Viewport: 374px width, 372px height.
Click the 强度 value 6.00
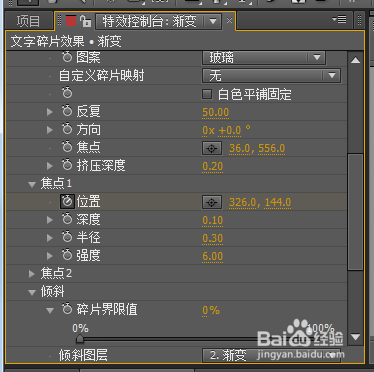(x=213, y=256)
